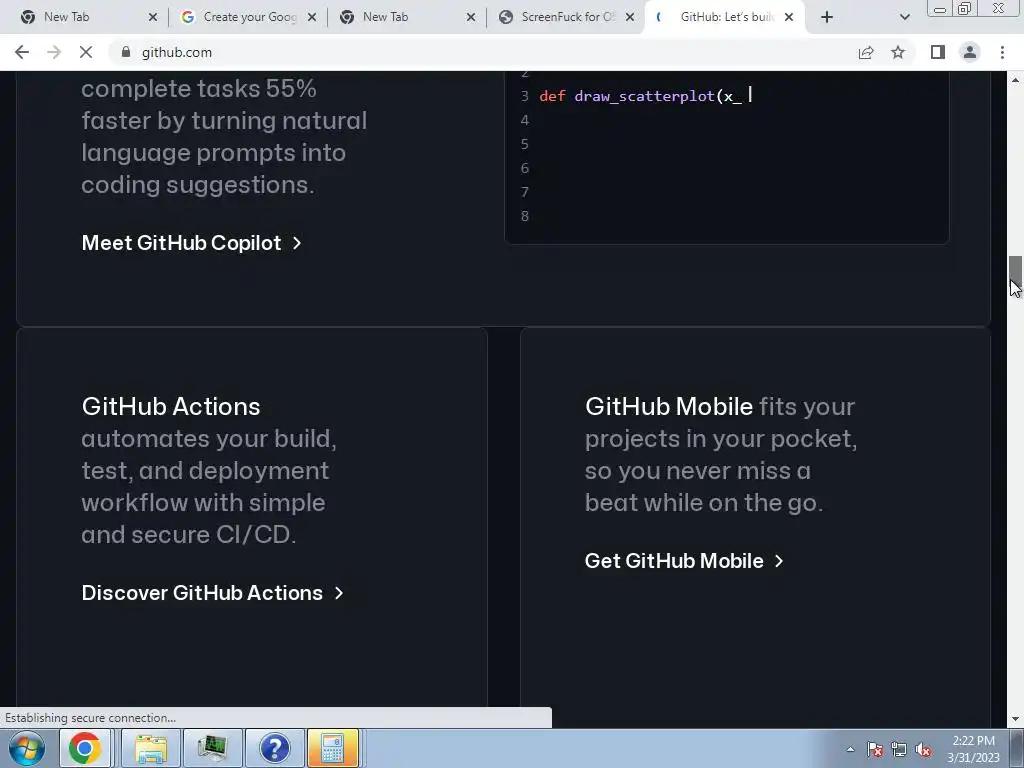Click the vertical scrollbar thumb
This screenshot has width=1024, height=768.
pyautogui.click(x=1015, y=274)
